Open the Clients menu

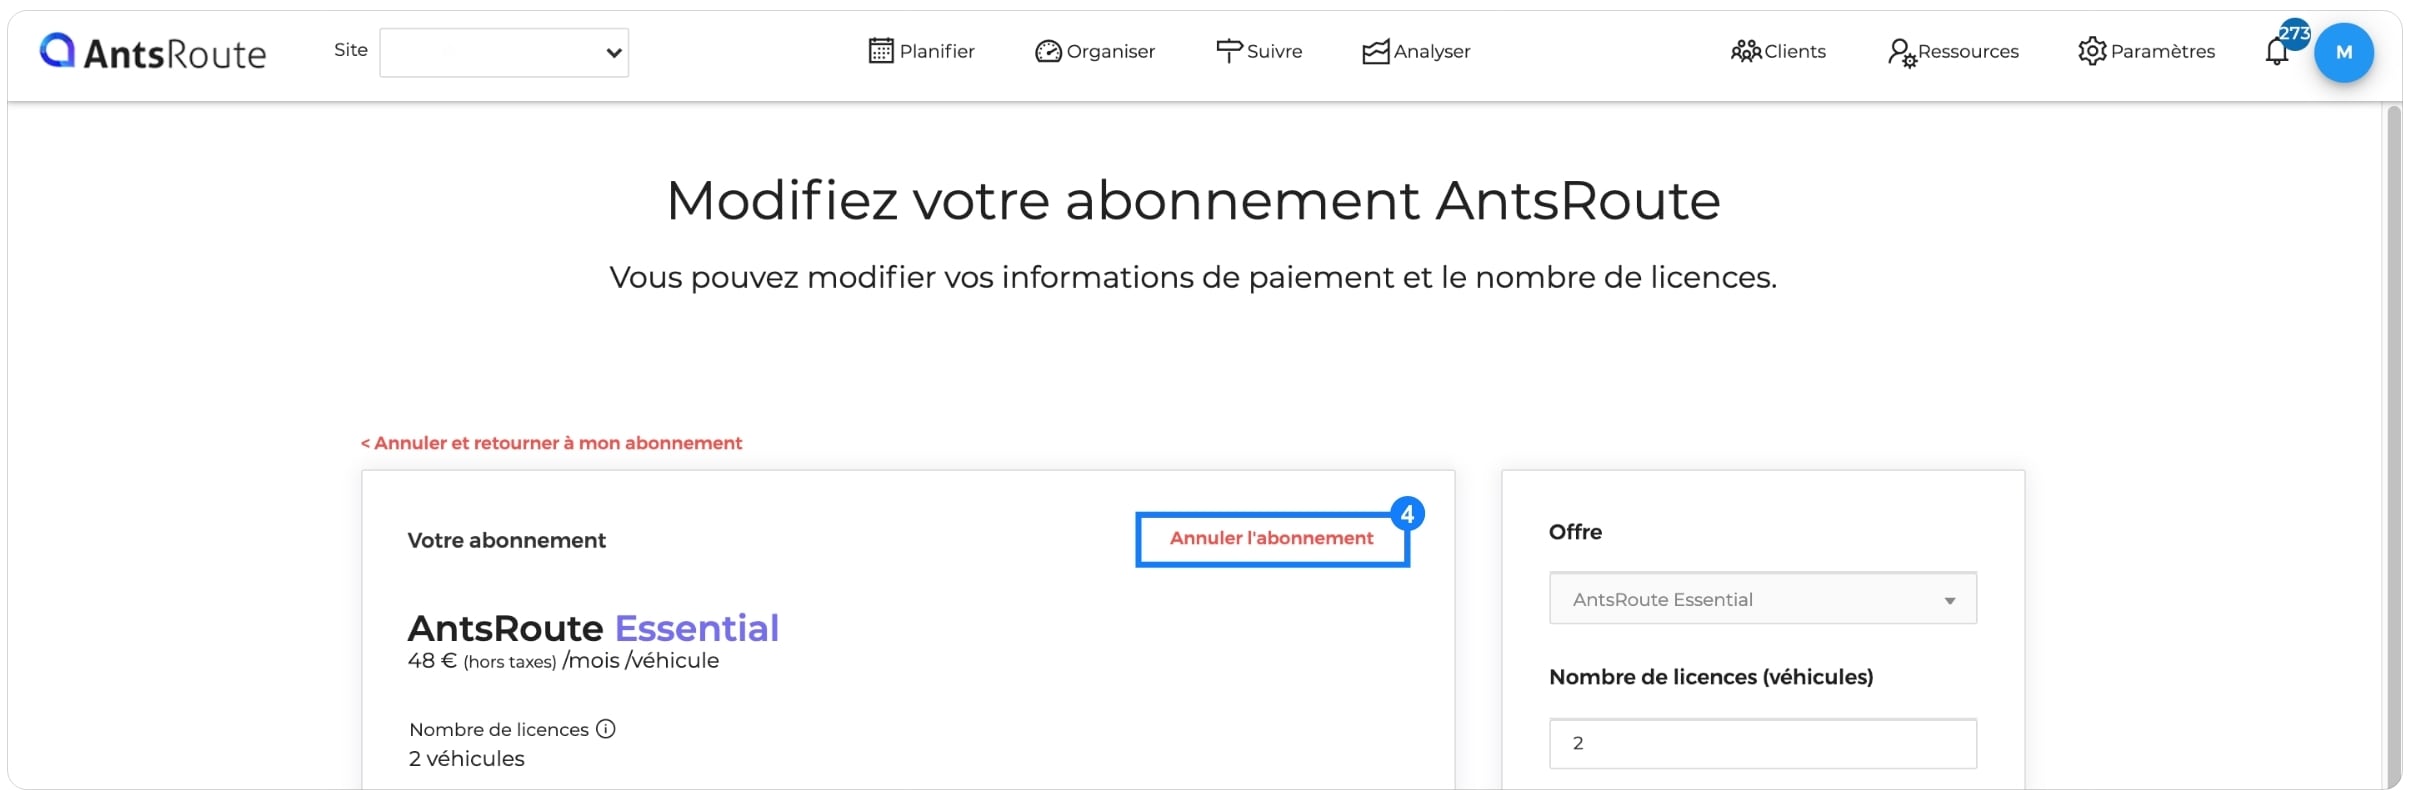(1795, 51)
